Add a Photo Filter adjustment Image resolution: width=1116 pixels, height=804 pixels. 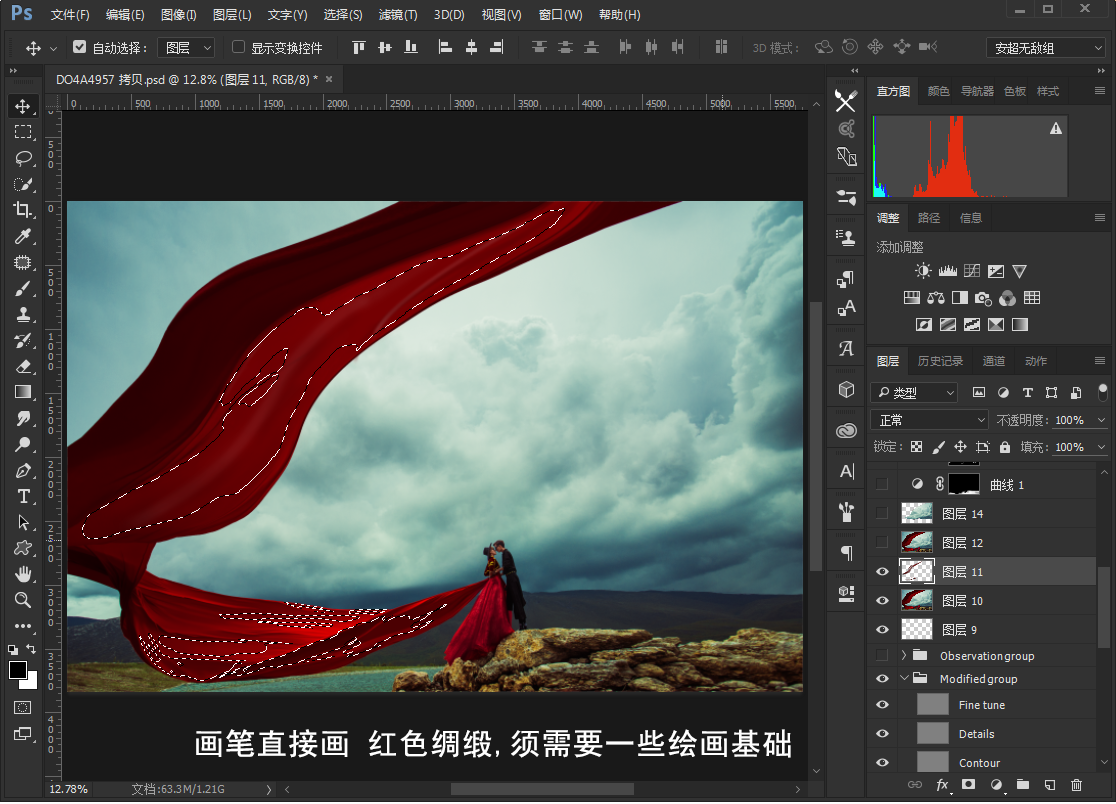(x=984, y=298)
